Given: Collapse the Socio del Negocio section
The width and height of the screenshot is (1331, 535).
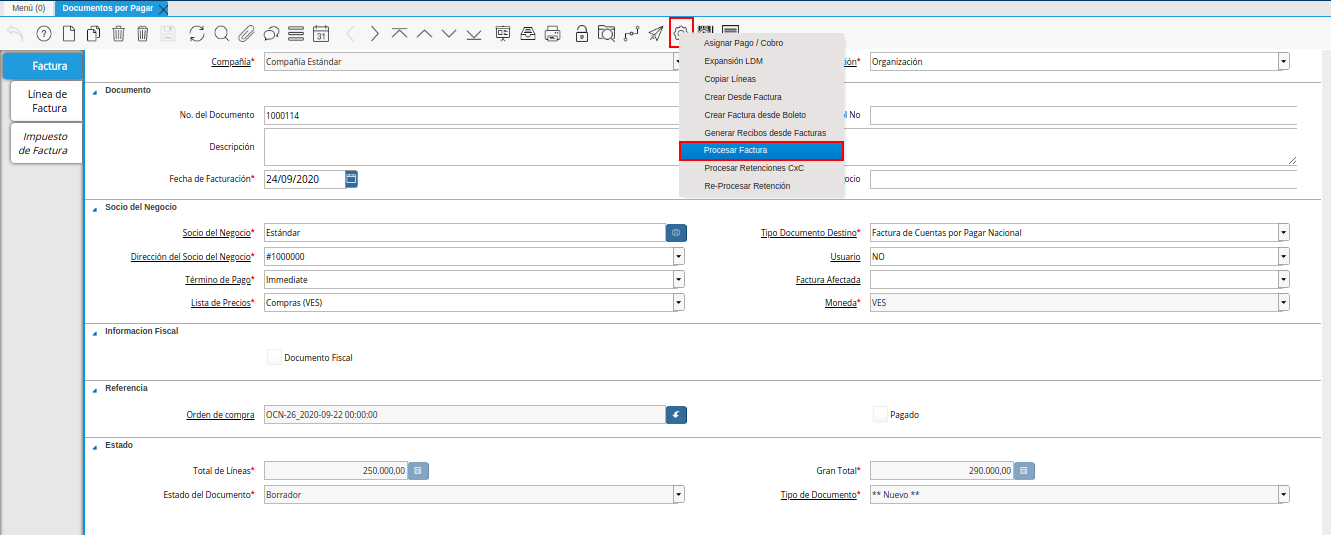Looking at the screenshot, I should pos(96,207).
